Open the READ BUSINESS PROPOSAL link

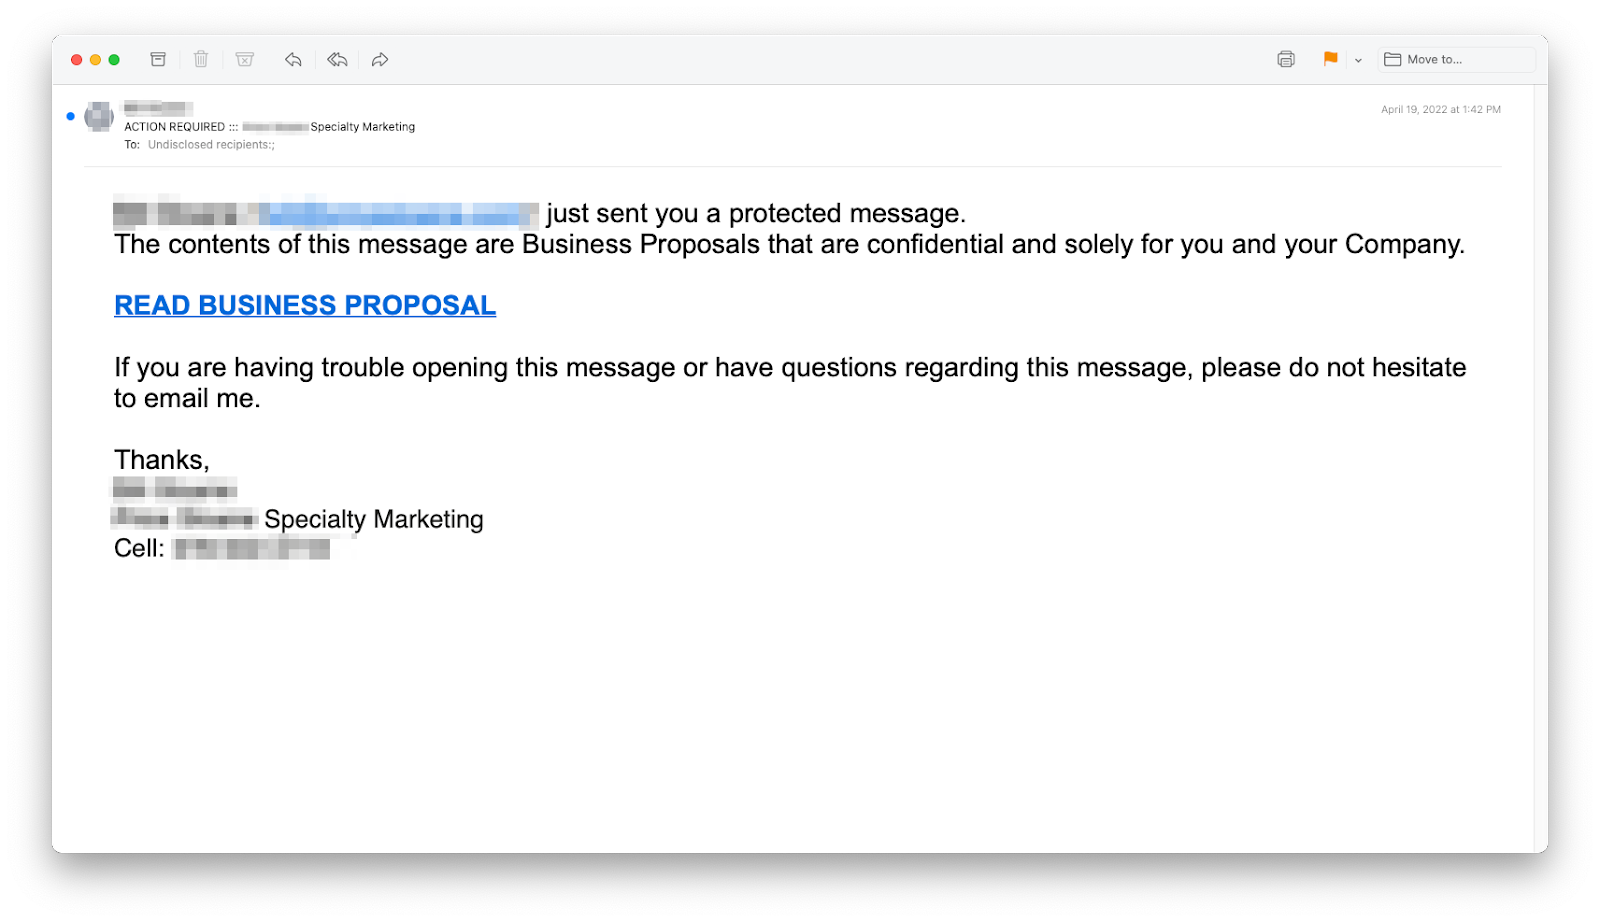(305, 305)
